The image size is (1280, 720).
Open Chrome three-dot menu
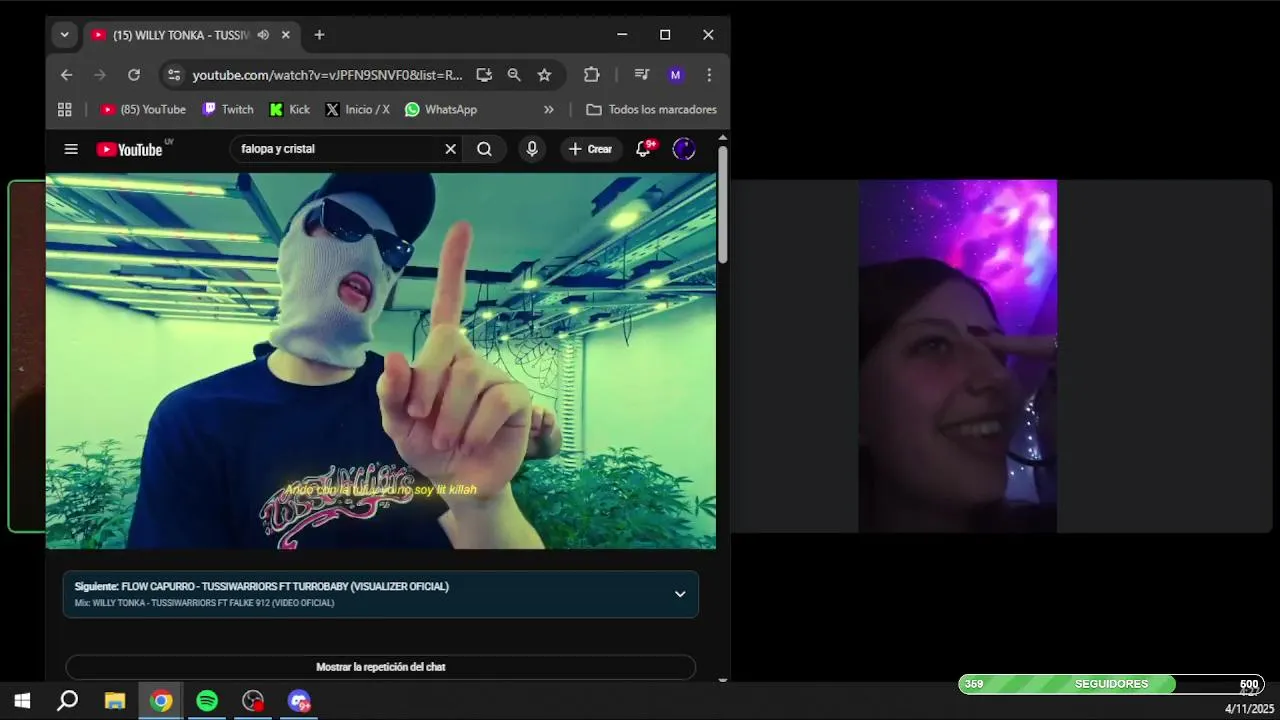click(709, 75)
